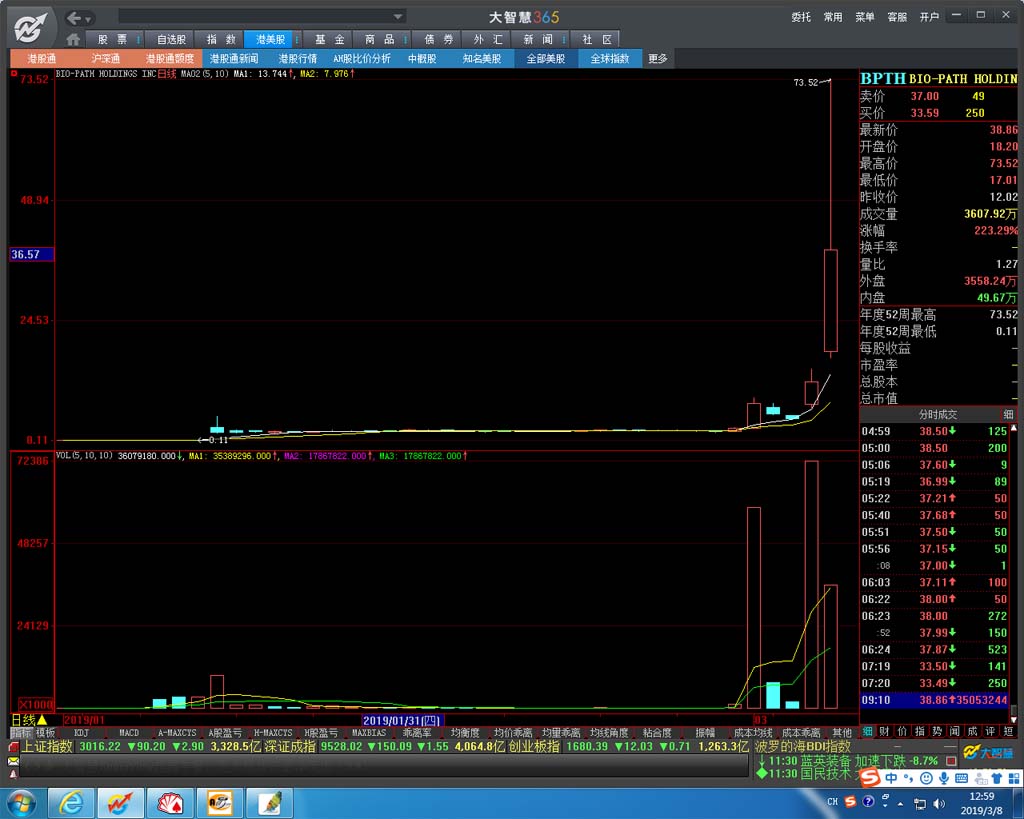Open 港股行情 sub-tab
This screenshot has width=1024, height=819.
pyautogui.click(x=297, y=59)
